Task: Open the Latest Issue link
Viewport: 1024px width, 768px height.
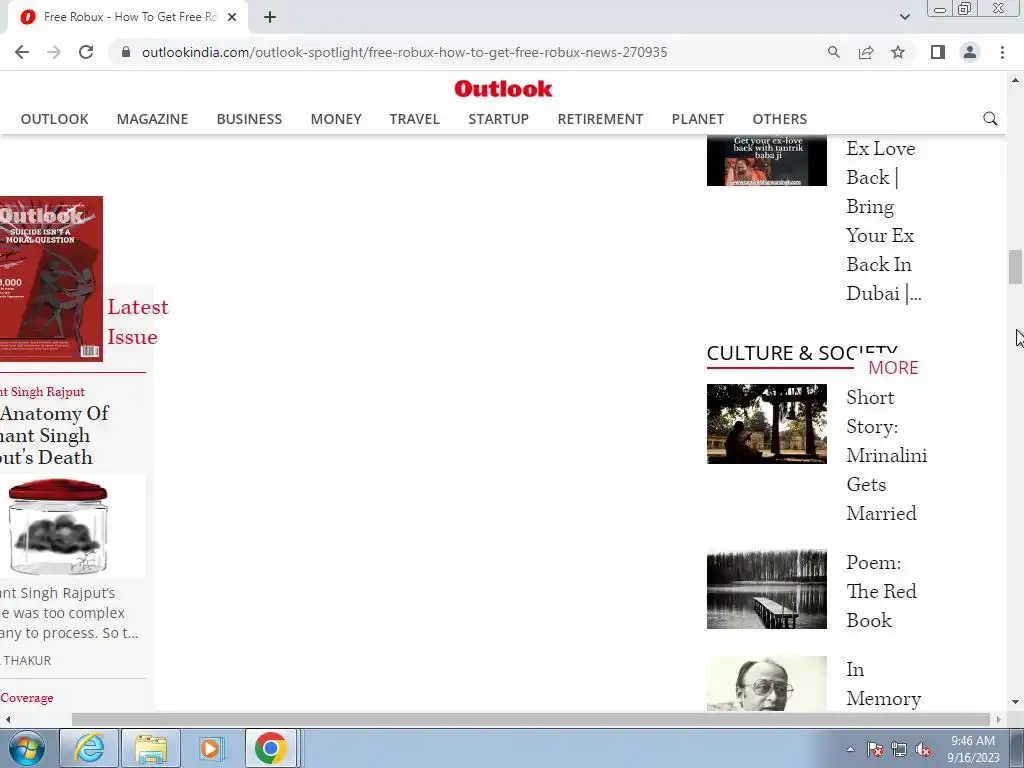Action: (x=137, y=322)
